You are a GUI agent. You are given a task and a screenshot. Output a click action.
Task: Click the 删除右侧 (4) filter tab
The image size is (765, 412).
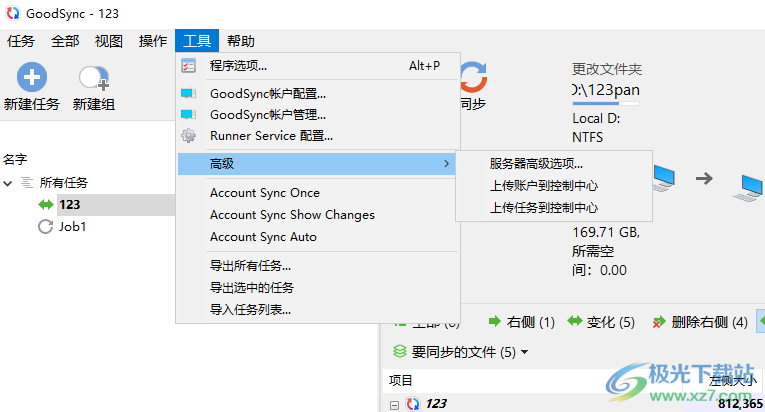tap(700, 322)
